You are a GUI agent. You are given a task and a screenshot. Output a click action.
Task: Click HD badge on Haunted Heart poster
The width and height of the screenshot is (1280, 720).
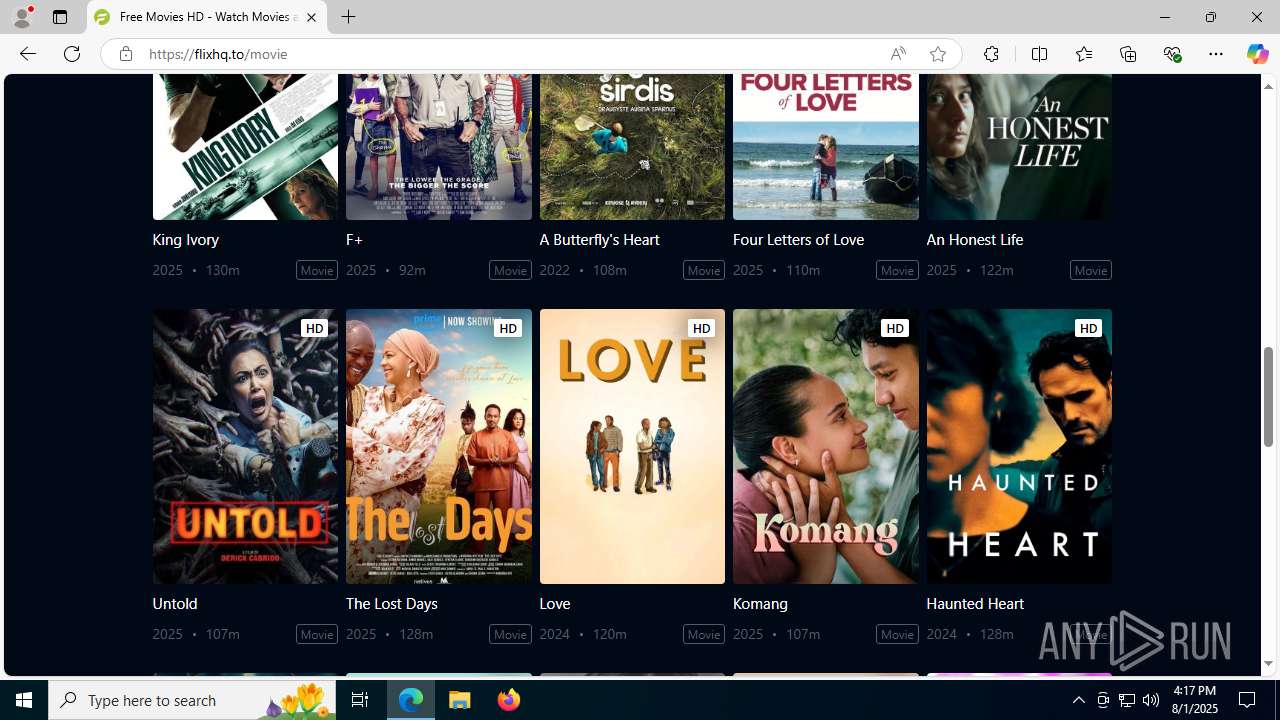coord(1088,328)
